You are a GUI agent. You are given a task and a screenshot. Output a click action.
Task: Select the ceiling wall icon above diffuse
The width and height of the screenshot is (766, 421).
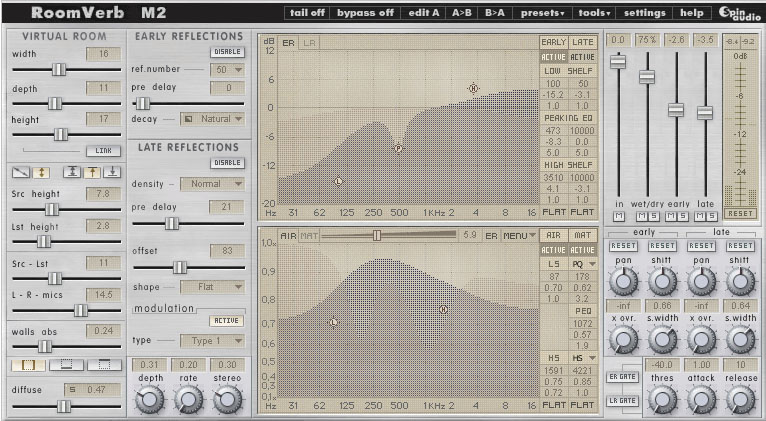point(104,365)
